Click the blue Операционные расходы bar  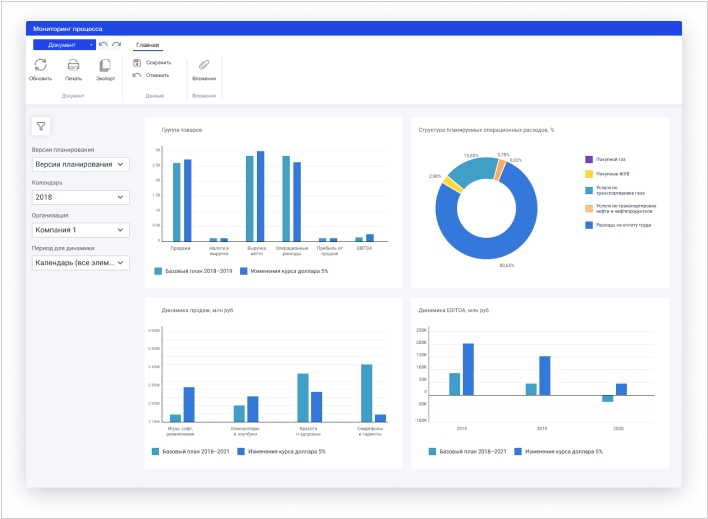[297, 201]
